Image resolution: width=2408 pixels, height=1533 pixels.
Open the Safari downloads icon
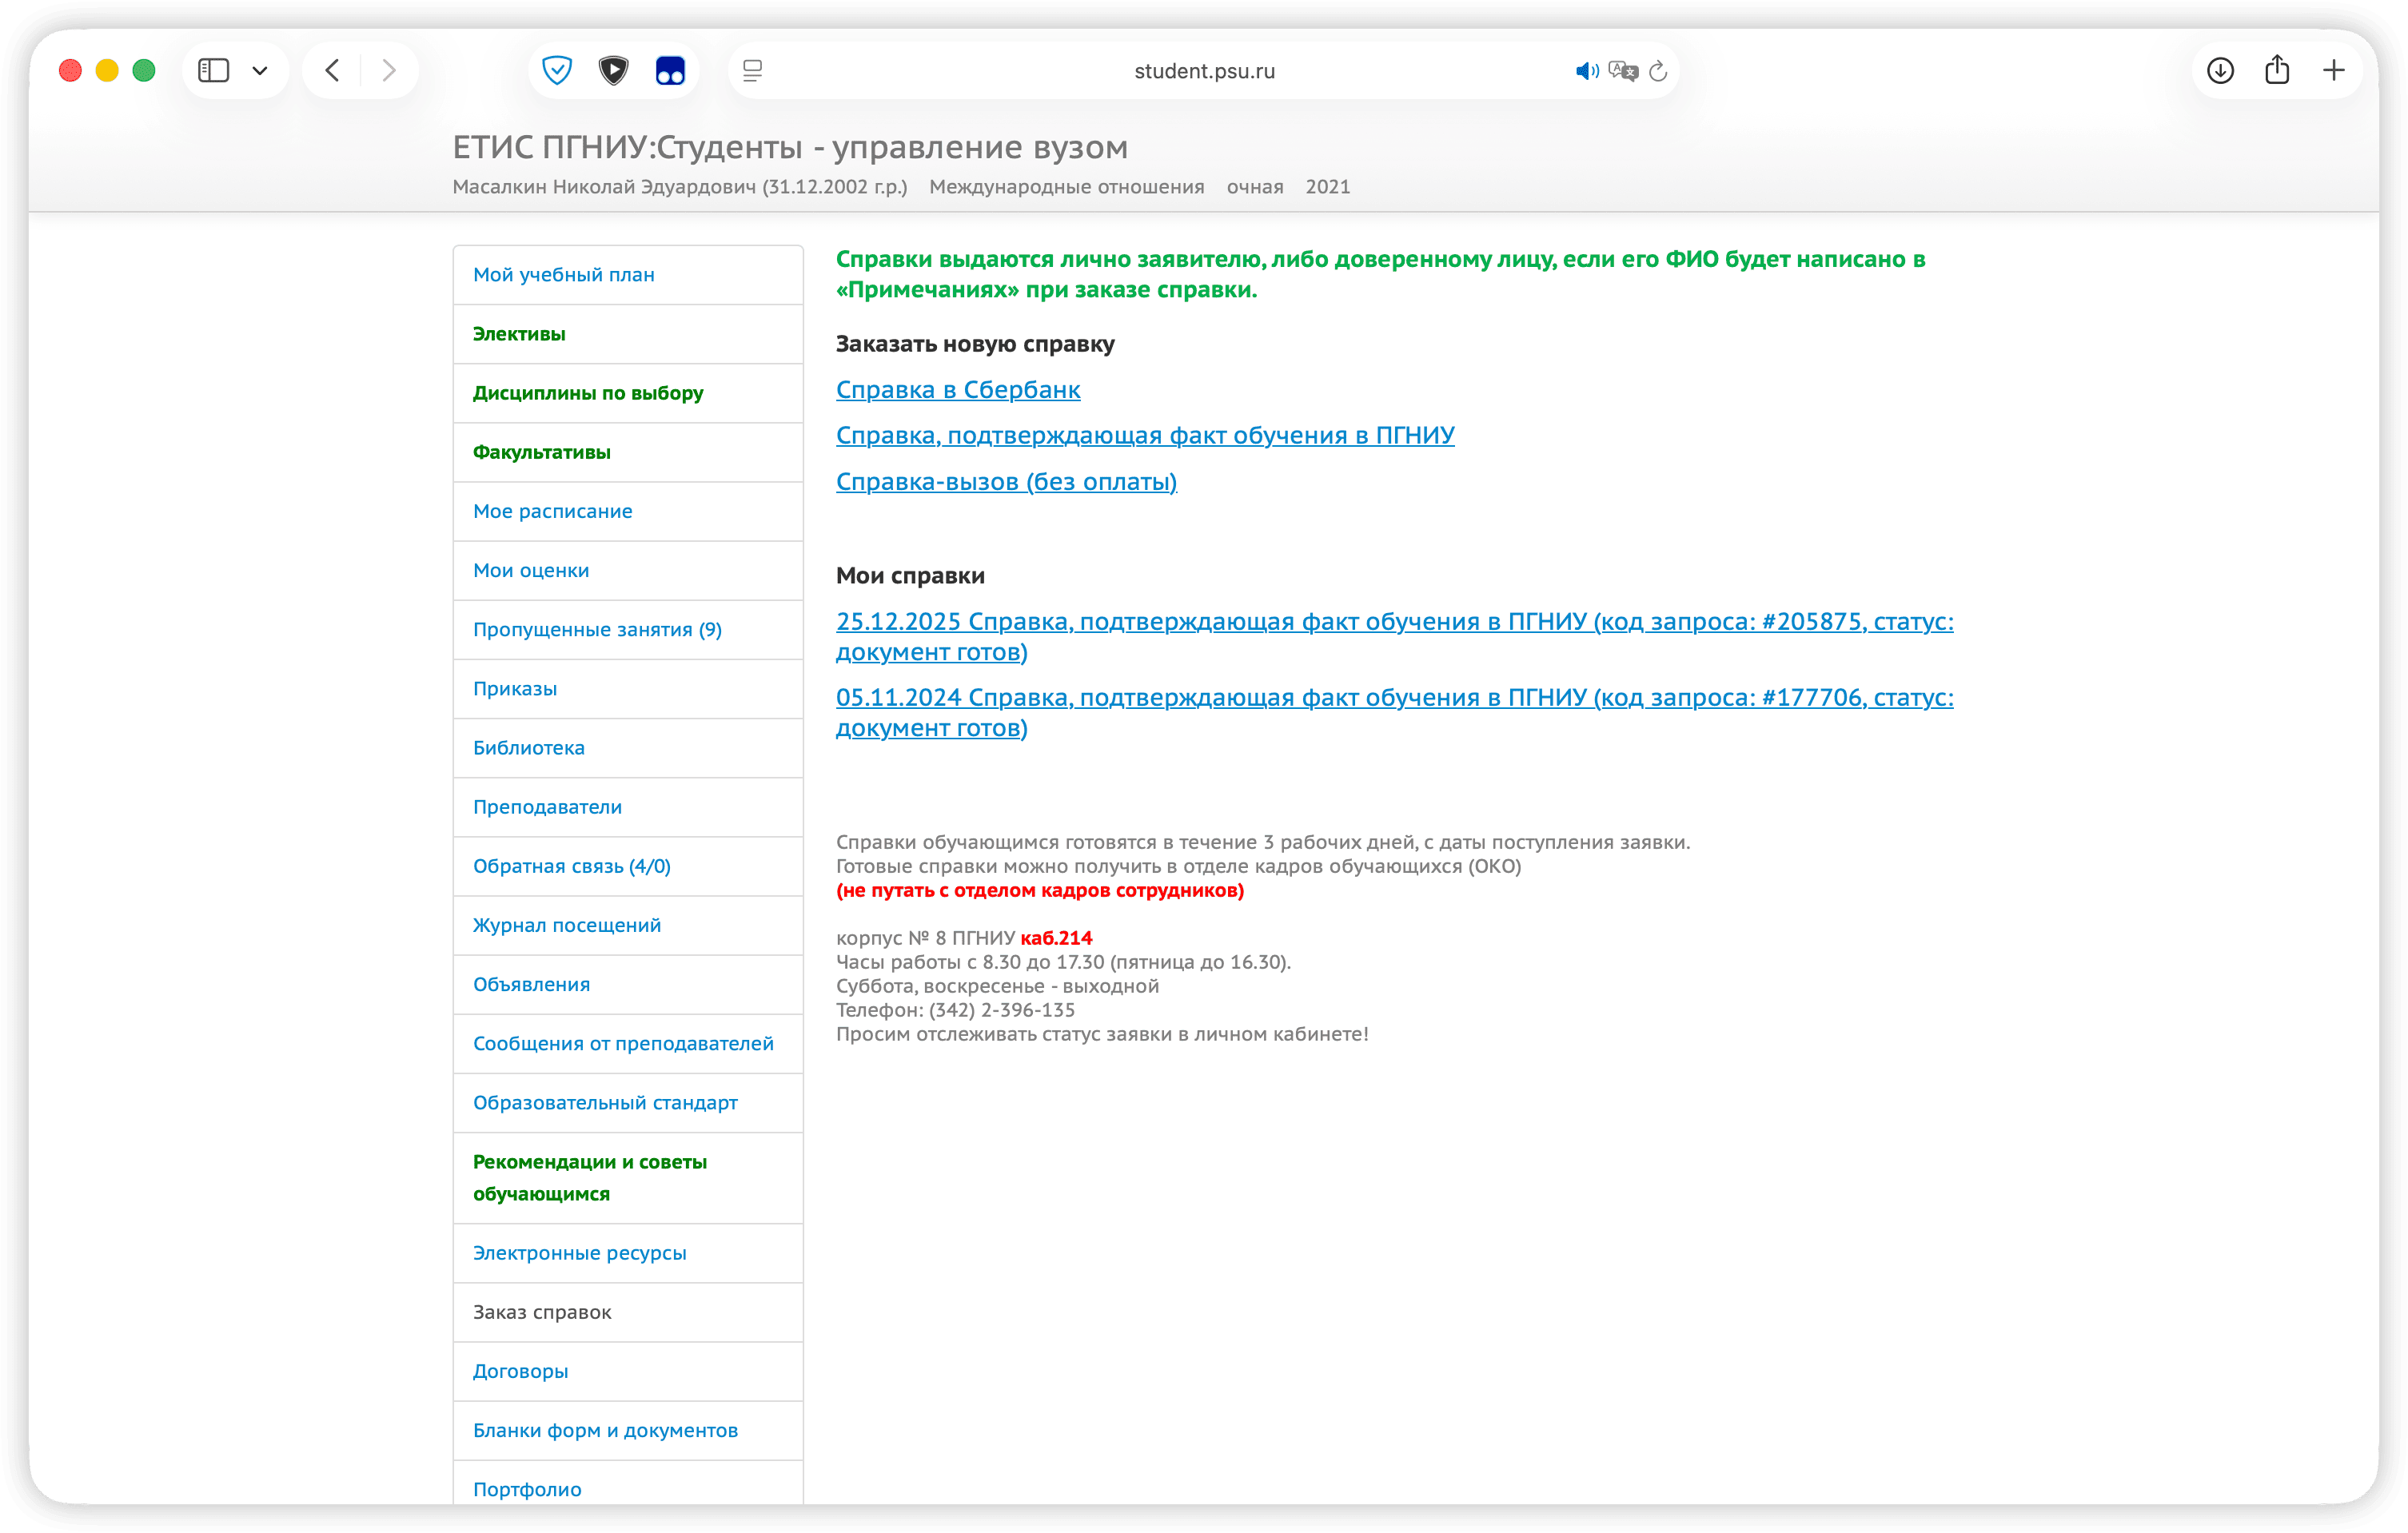pos(2220,70)
